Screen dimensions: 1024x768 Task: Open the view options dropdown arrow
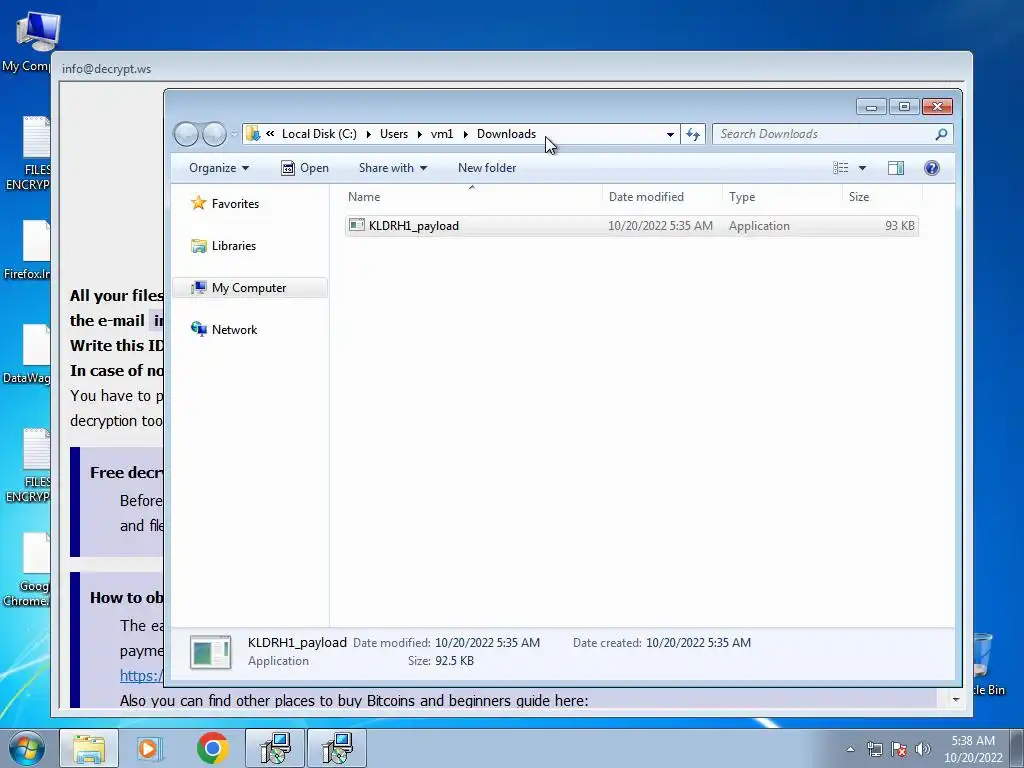point(862,168)
